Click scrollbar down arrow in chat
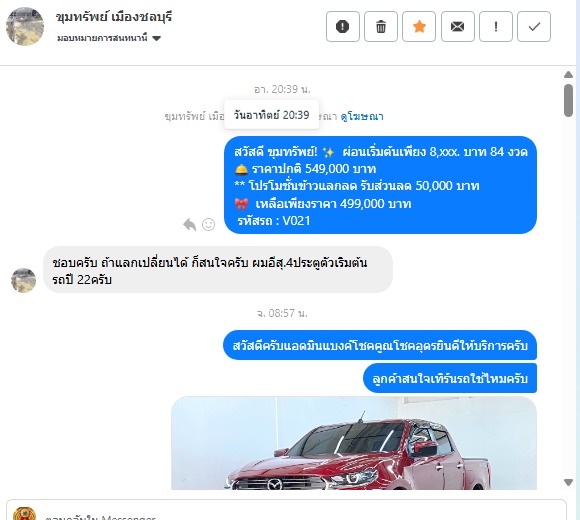This screenshot has width=580, height=520. (x=569, y=482)
